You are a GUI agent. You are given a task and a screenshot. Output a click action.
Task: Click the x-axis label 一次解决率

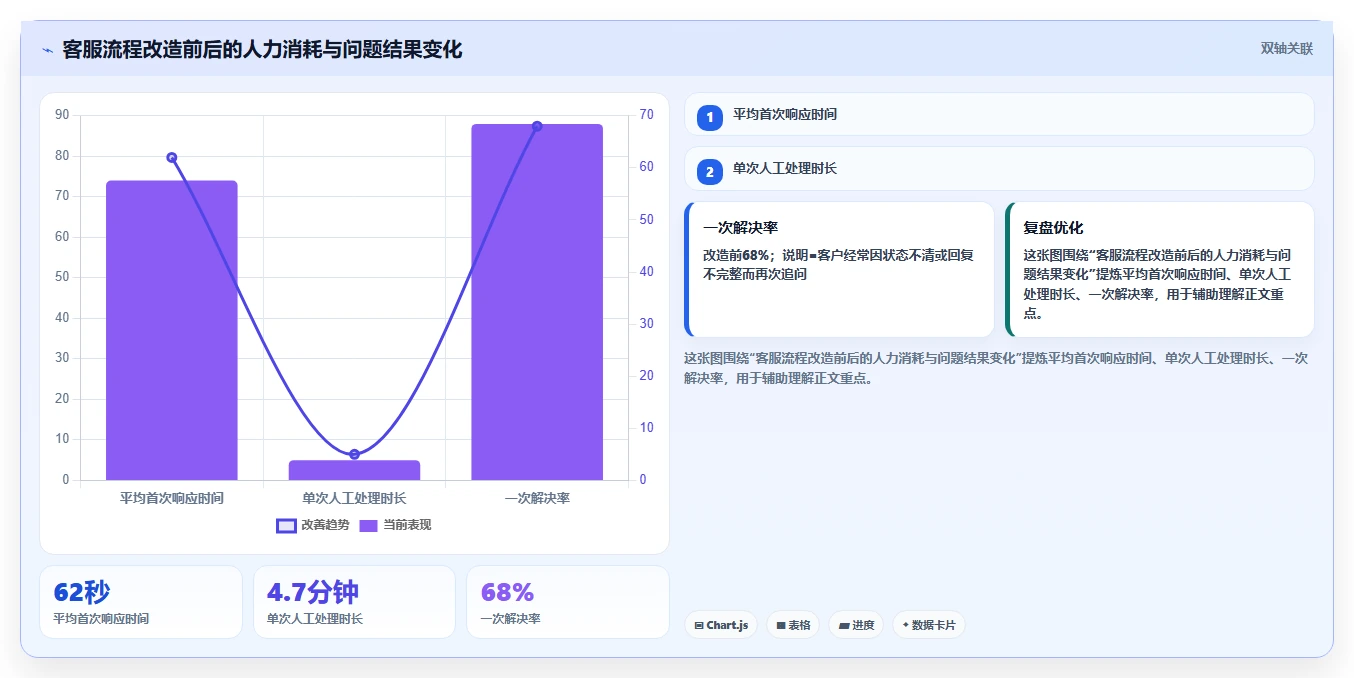537,497
